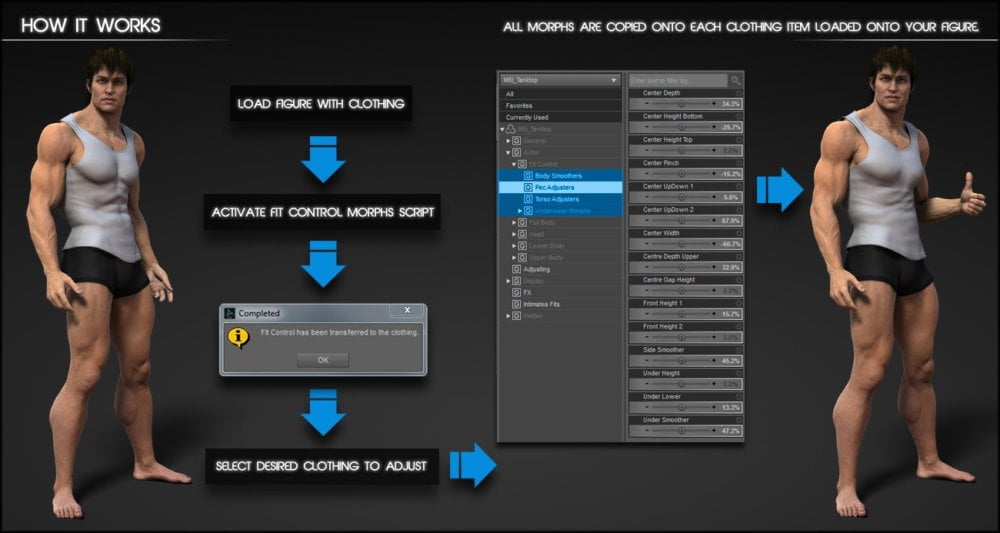Screen dimensions: 1000x533
Task: Click the group icon beside Hidden
Action: (x=517, y=316)
